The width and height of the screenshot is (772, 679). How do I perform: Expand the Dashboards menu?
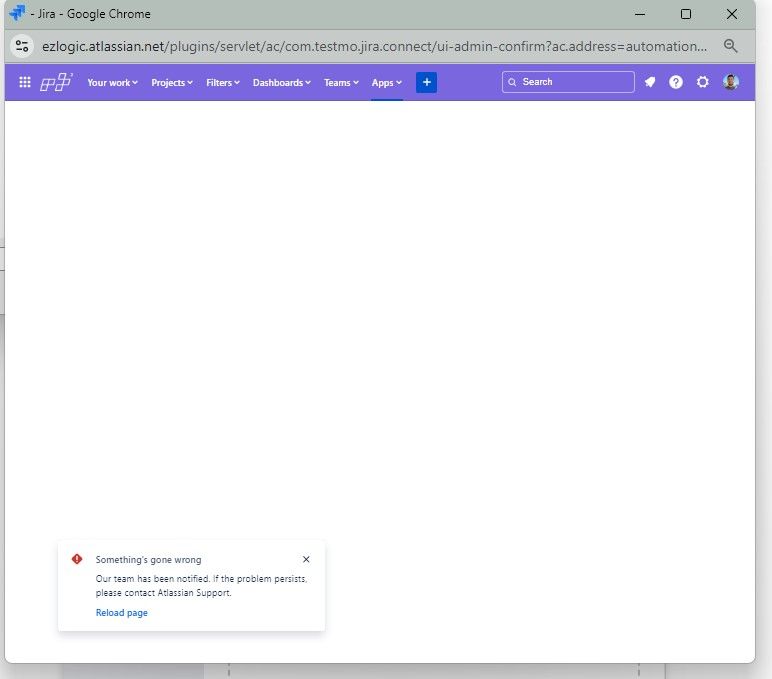282,83
